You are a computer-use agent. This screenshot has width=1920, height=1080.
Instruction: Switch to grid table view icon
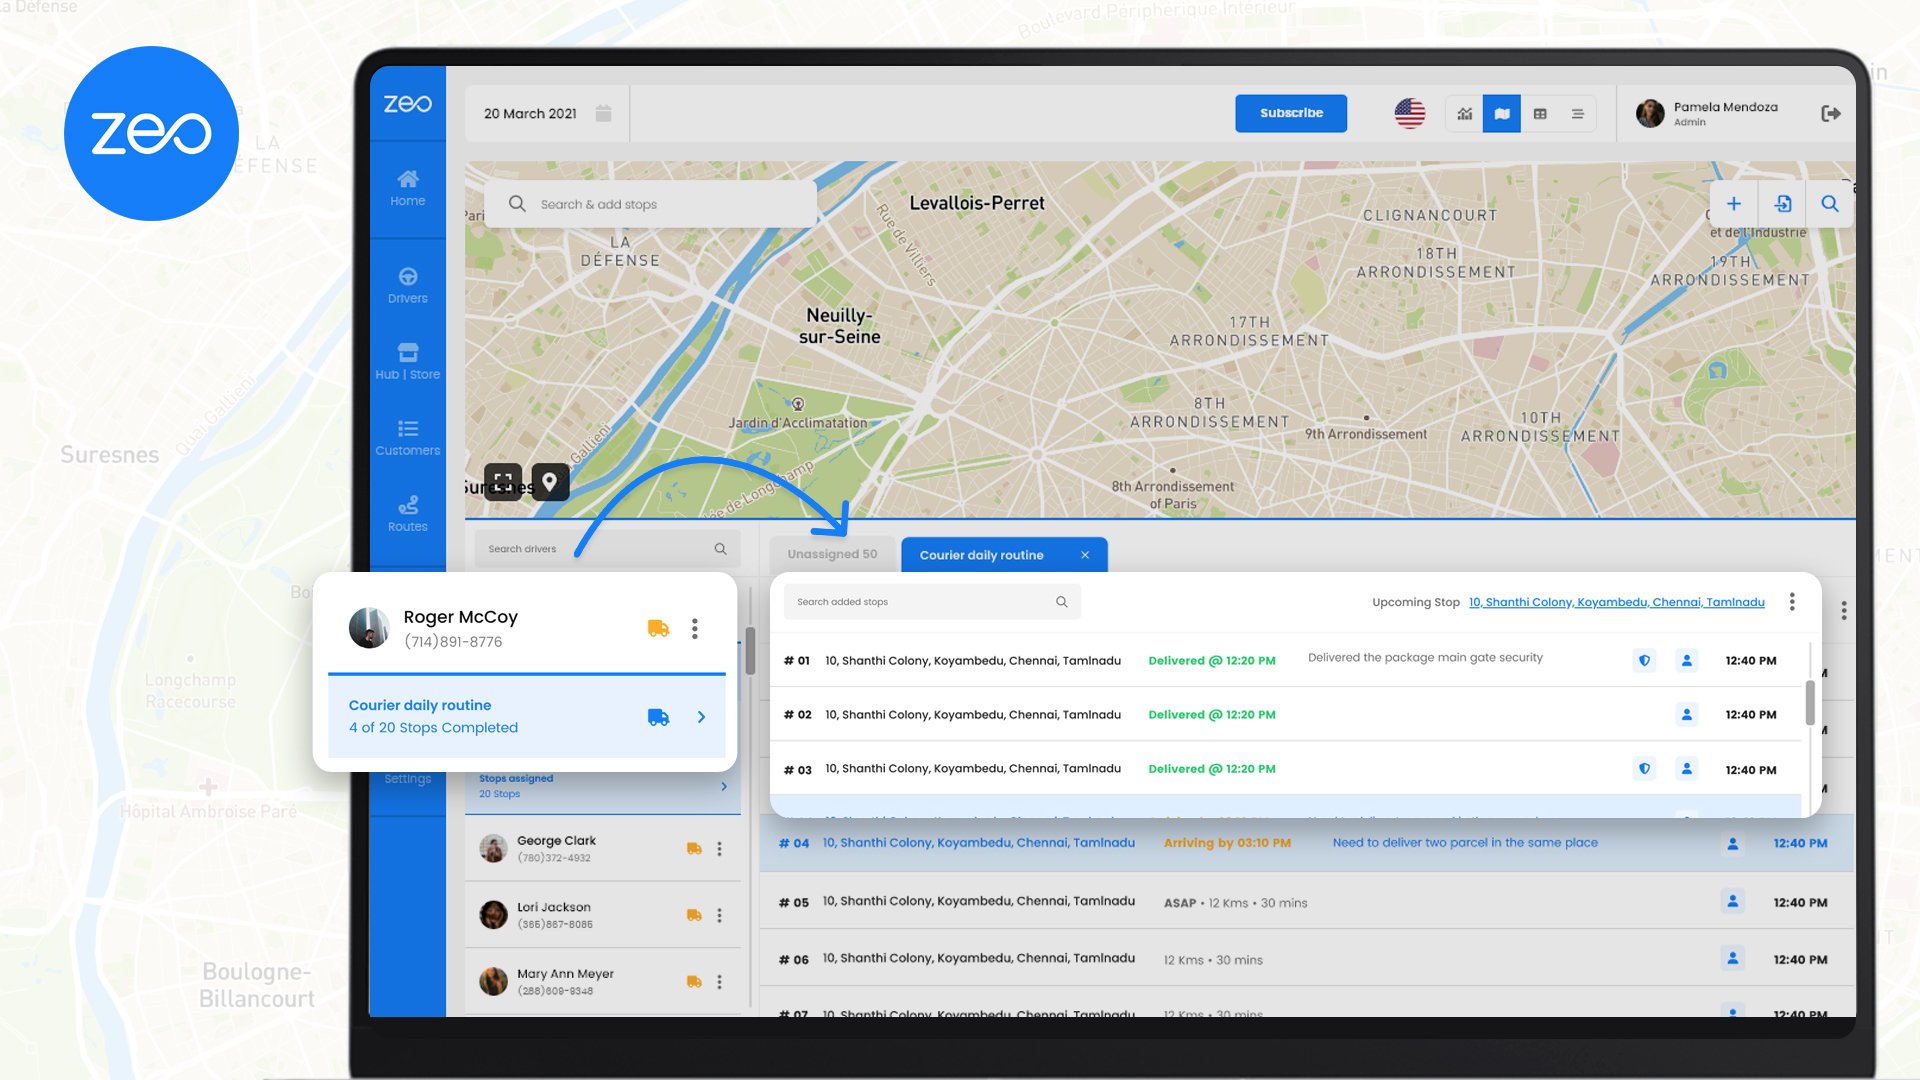point(1540,114)
